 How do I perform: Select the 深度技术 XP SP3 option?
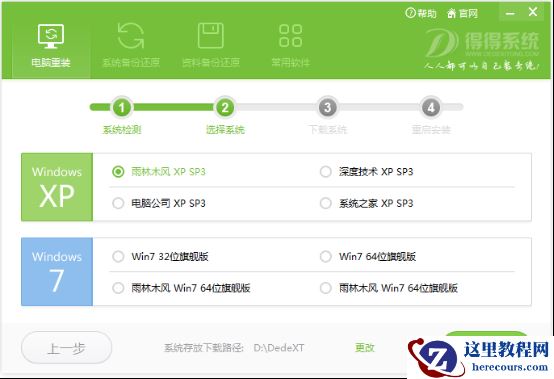tap(366, 172)
